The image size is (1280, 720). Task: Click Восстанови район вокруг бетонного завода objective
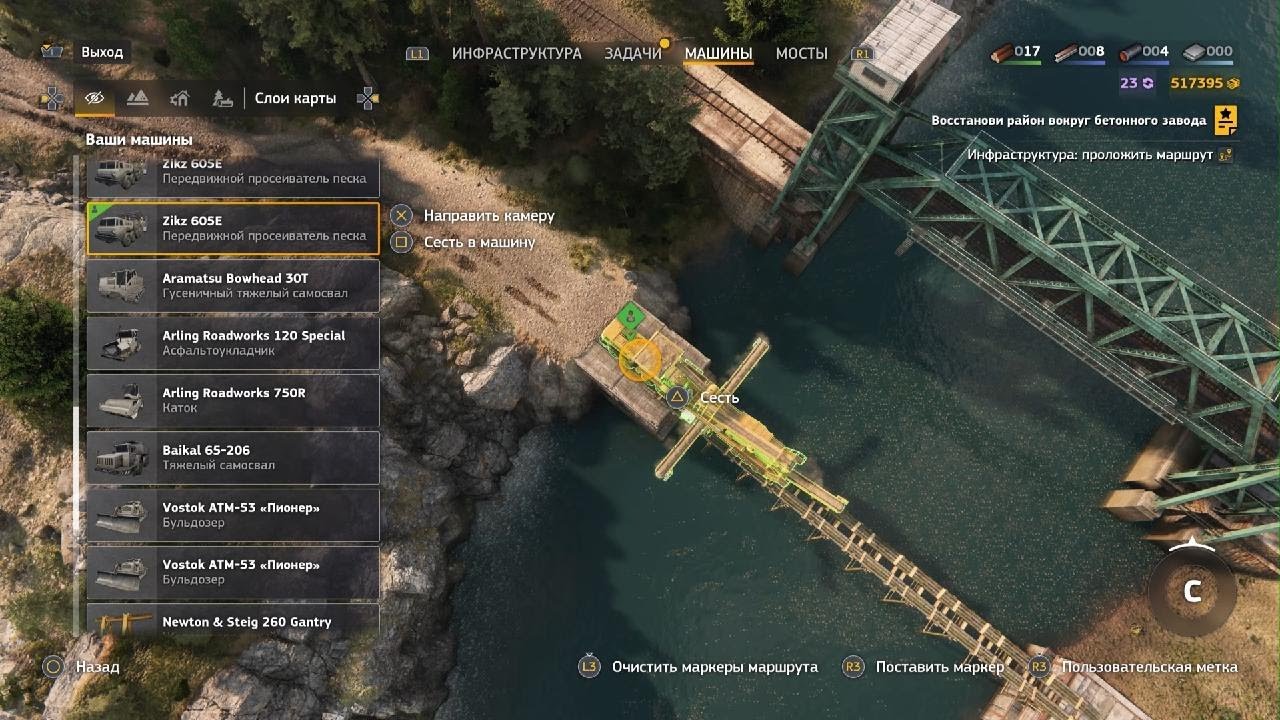pos(1069,120)
